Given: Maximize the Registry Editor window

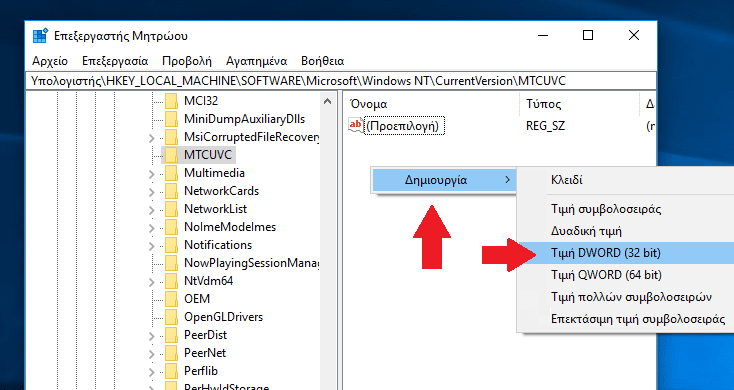Looking at the screenshot, I should point(588,35).
